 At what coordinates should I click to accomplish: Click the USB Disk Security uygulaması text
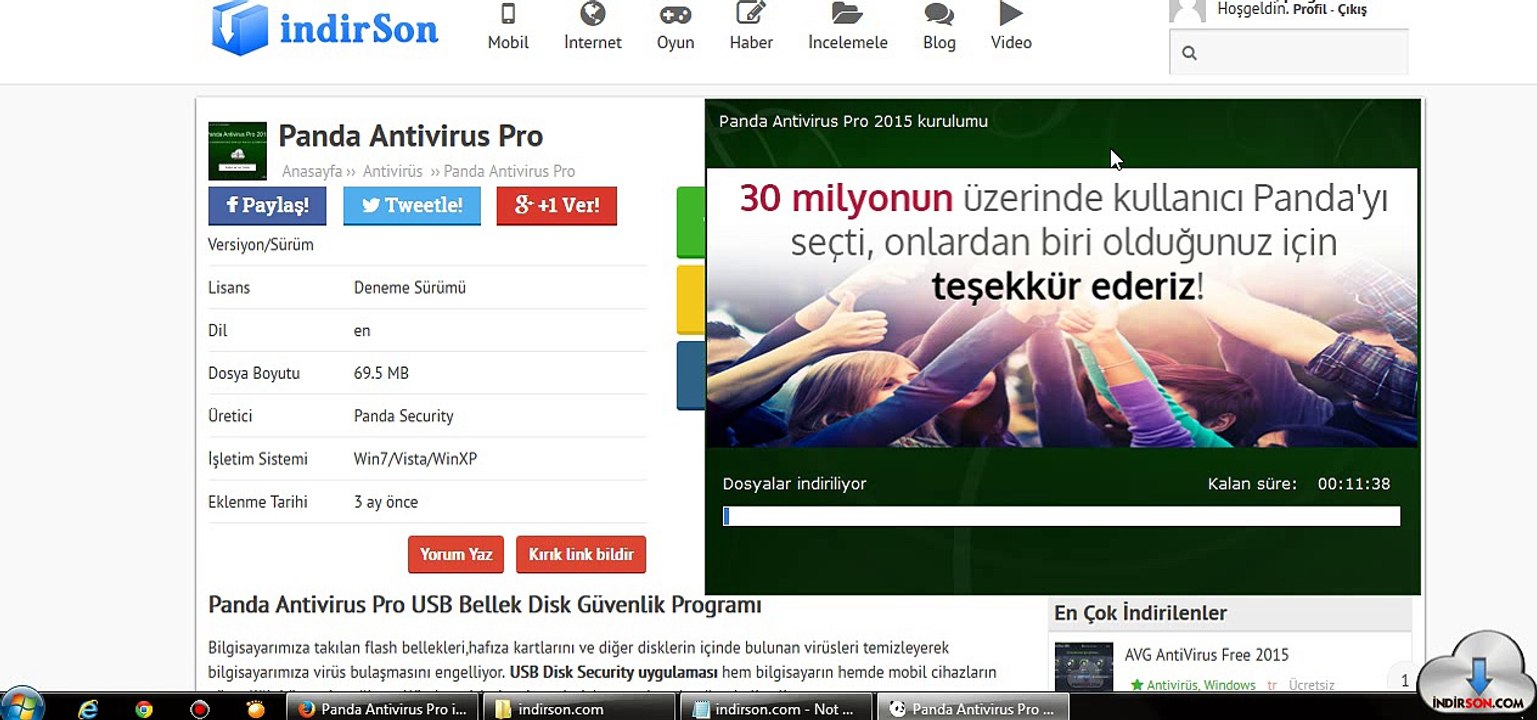[614, 672]
